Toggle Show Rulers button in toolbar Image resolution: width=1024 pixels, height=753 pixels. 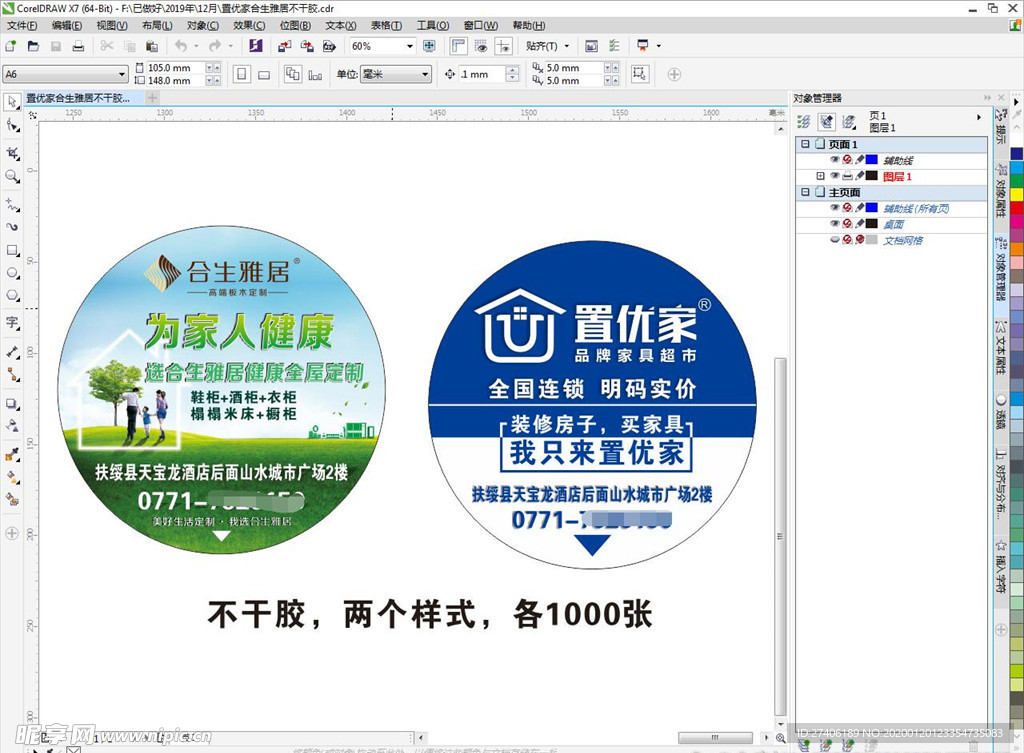point(458,46)
